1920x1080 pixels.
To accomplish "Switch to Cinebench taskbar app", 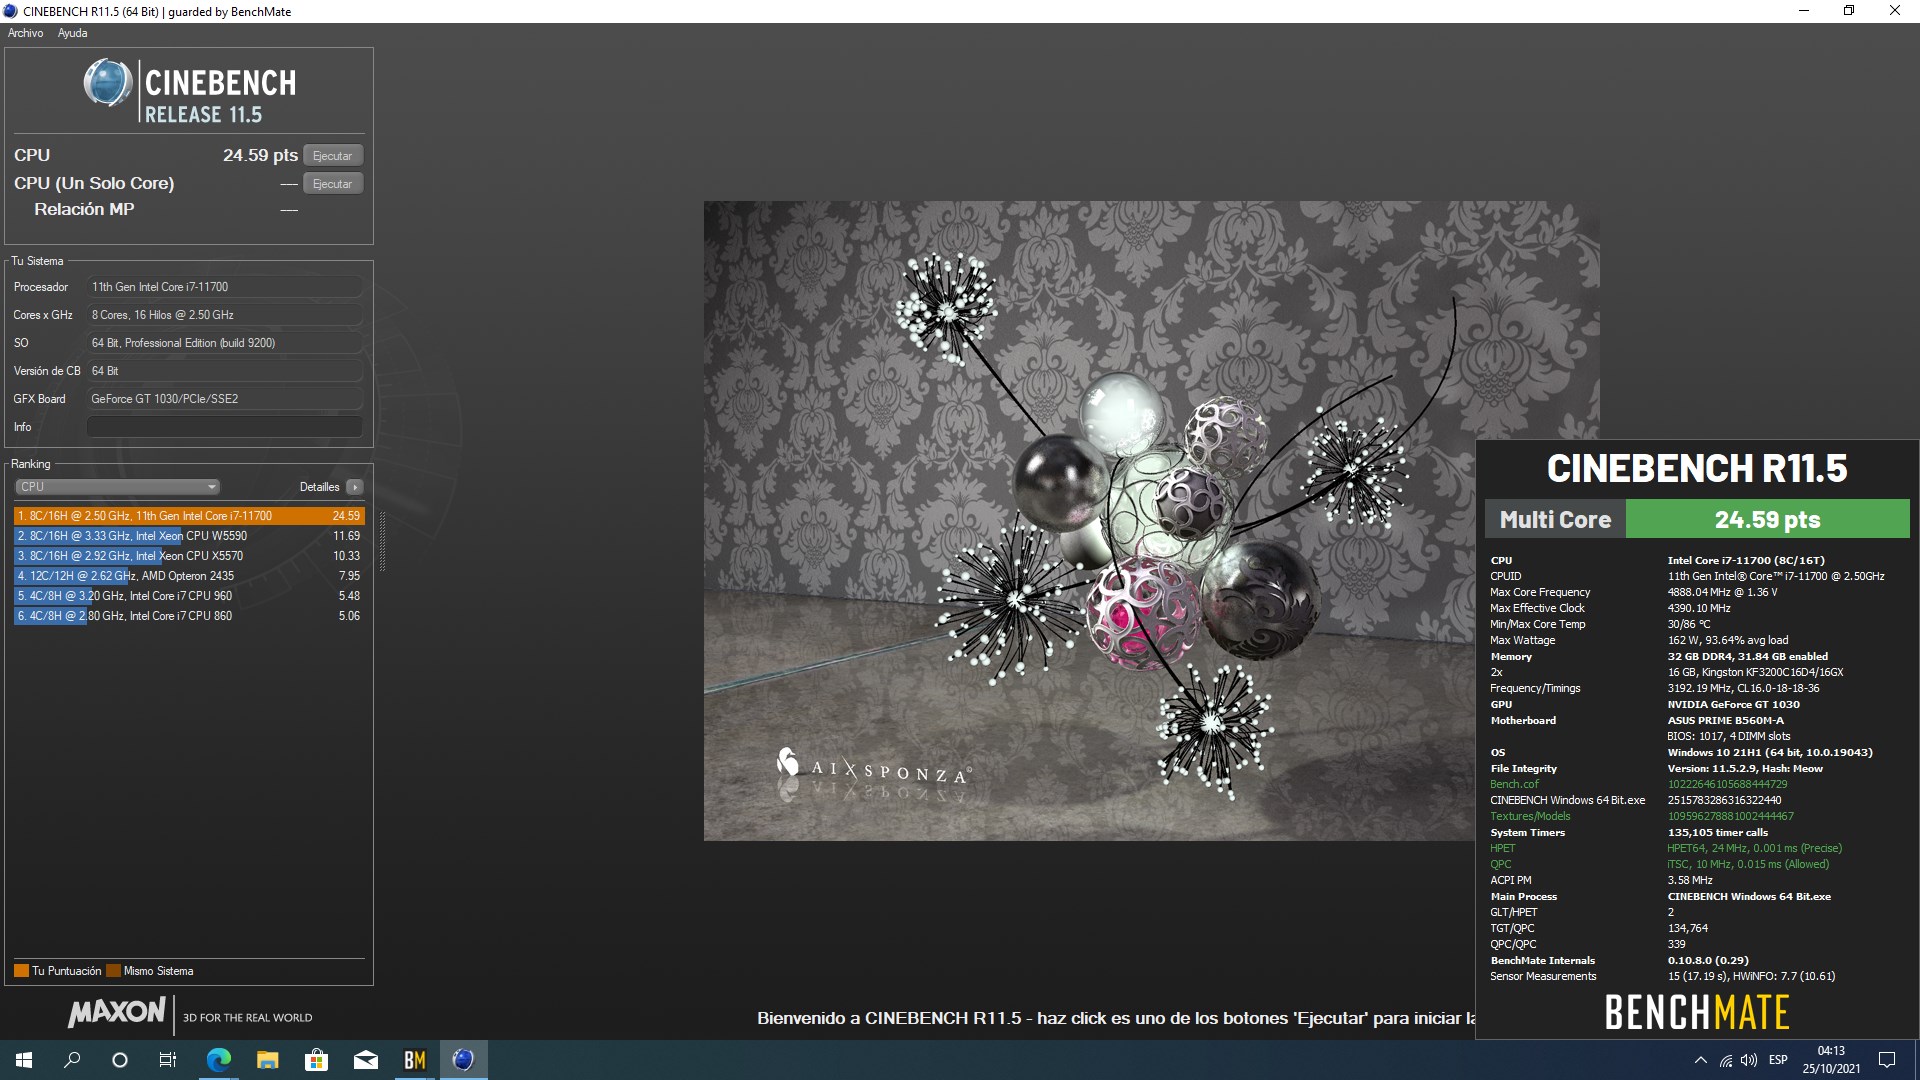I will click(463, 1060).
